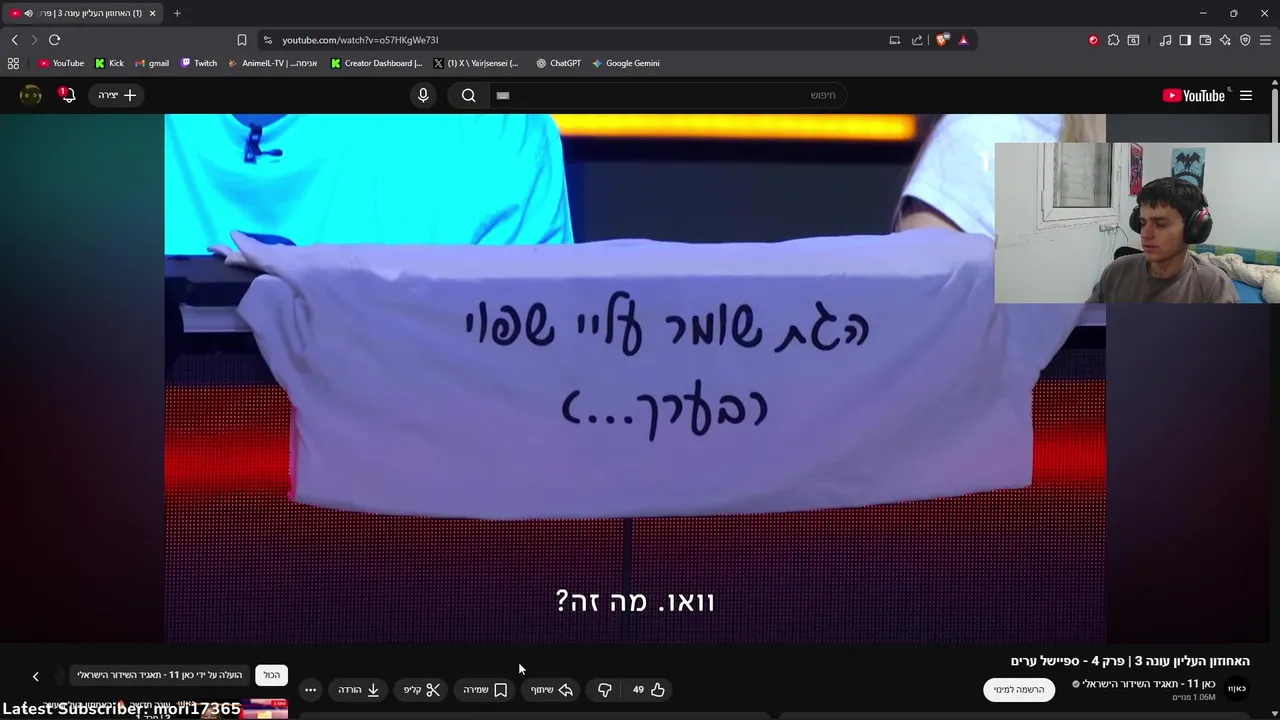Select the 'הכול' filter chip
Viewport: 1280px width, 720px height.
(271, 675)
